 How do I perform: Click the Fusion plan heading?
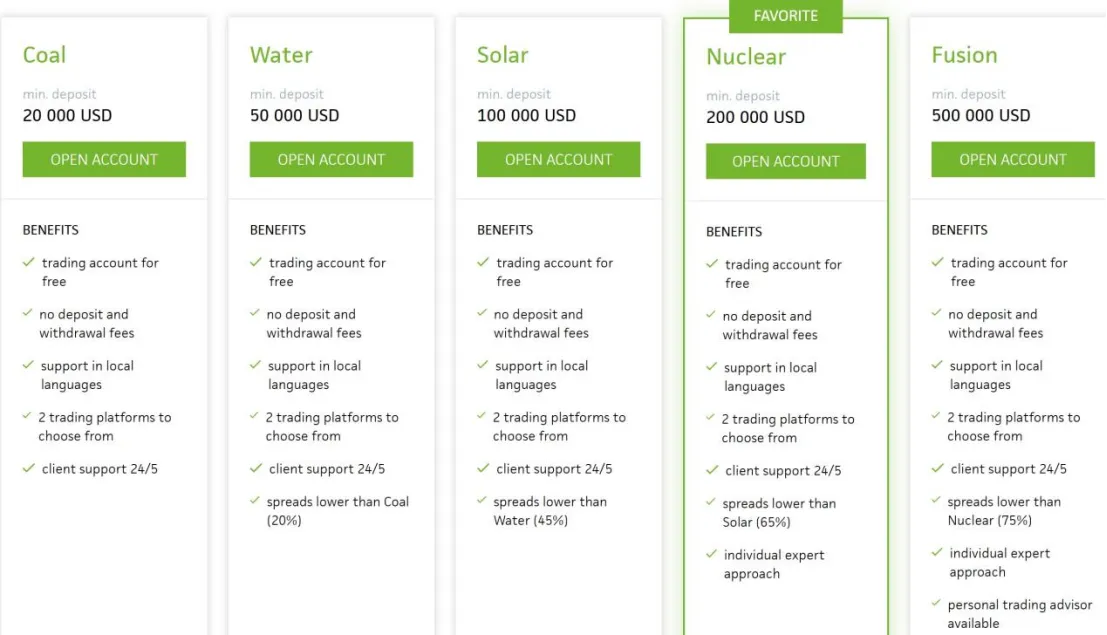964,54
